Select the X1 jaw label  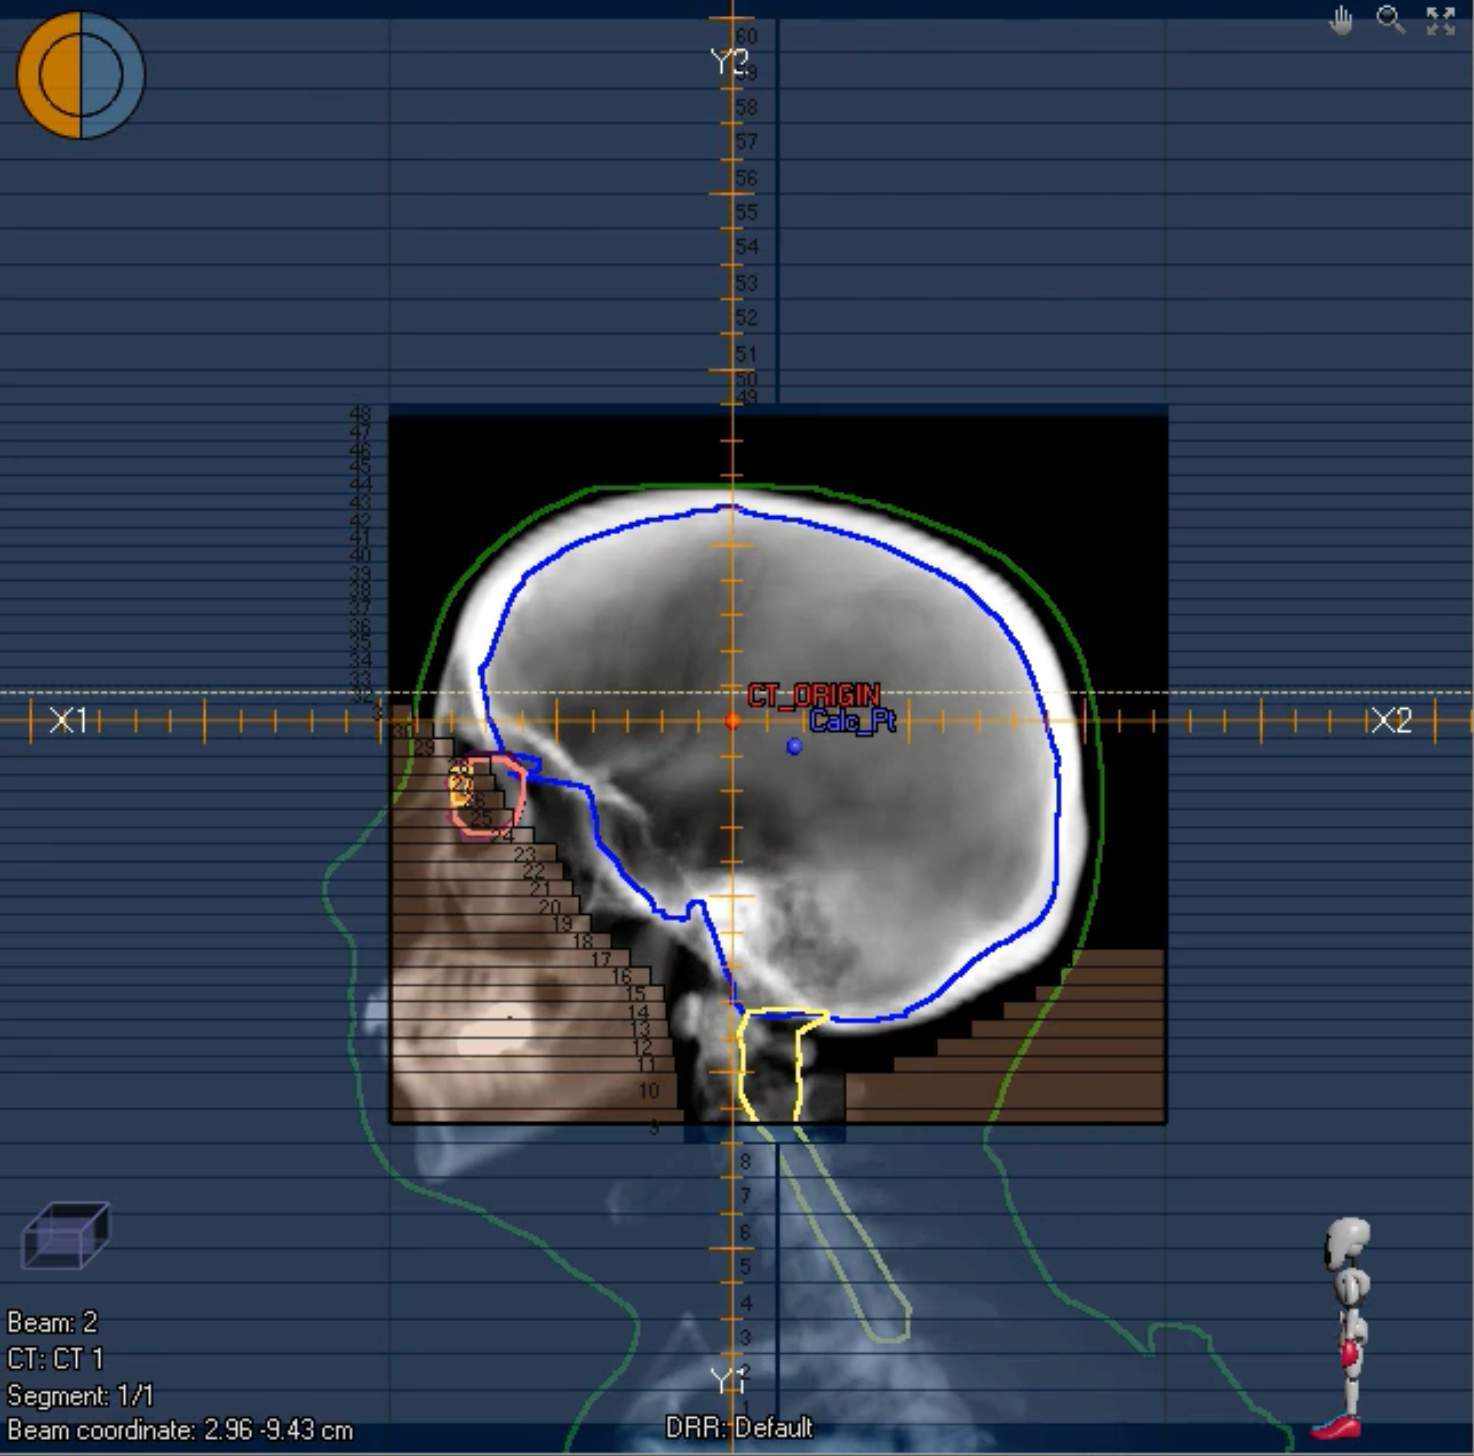point(68,720)
